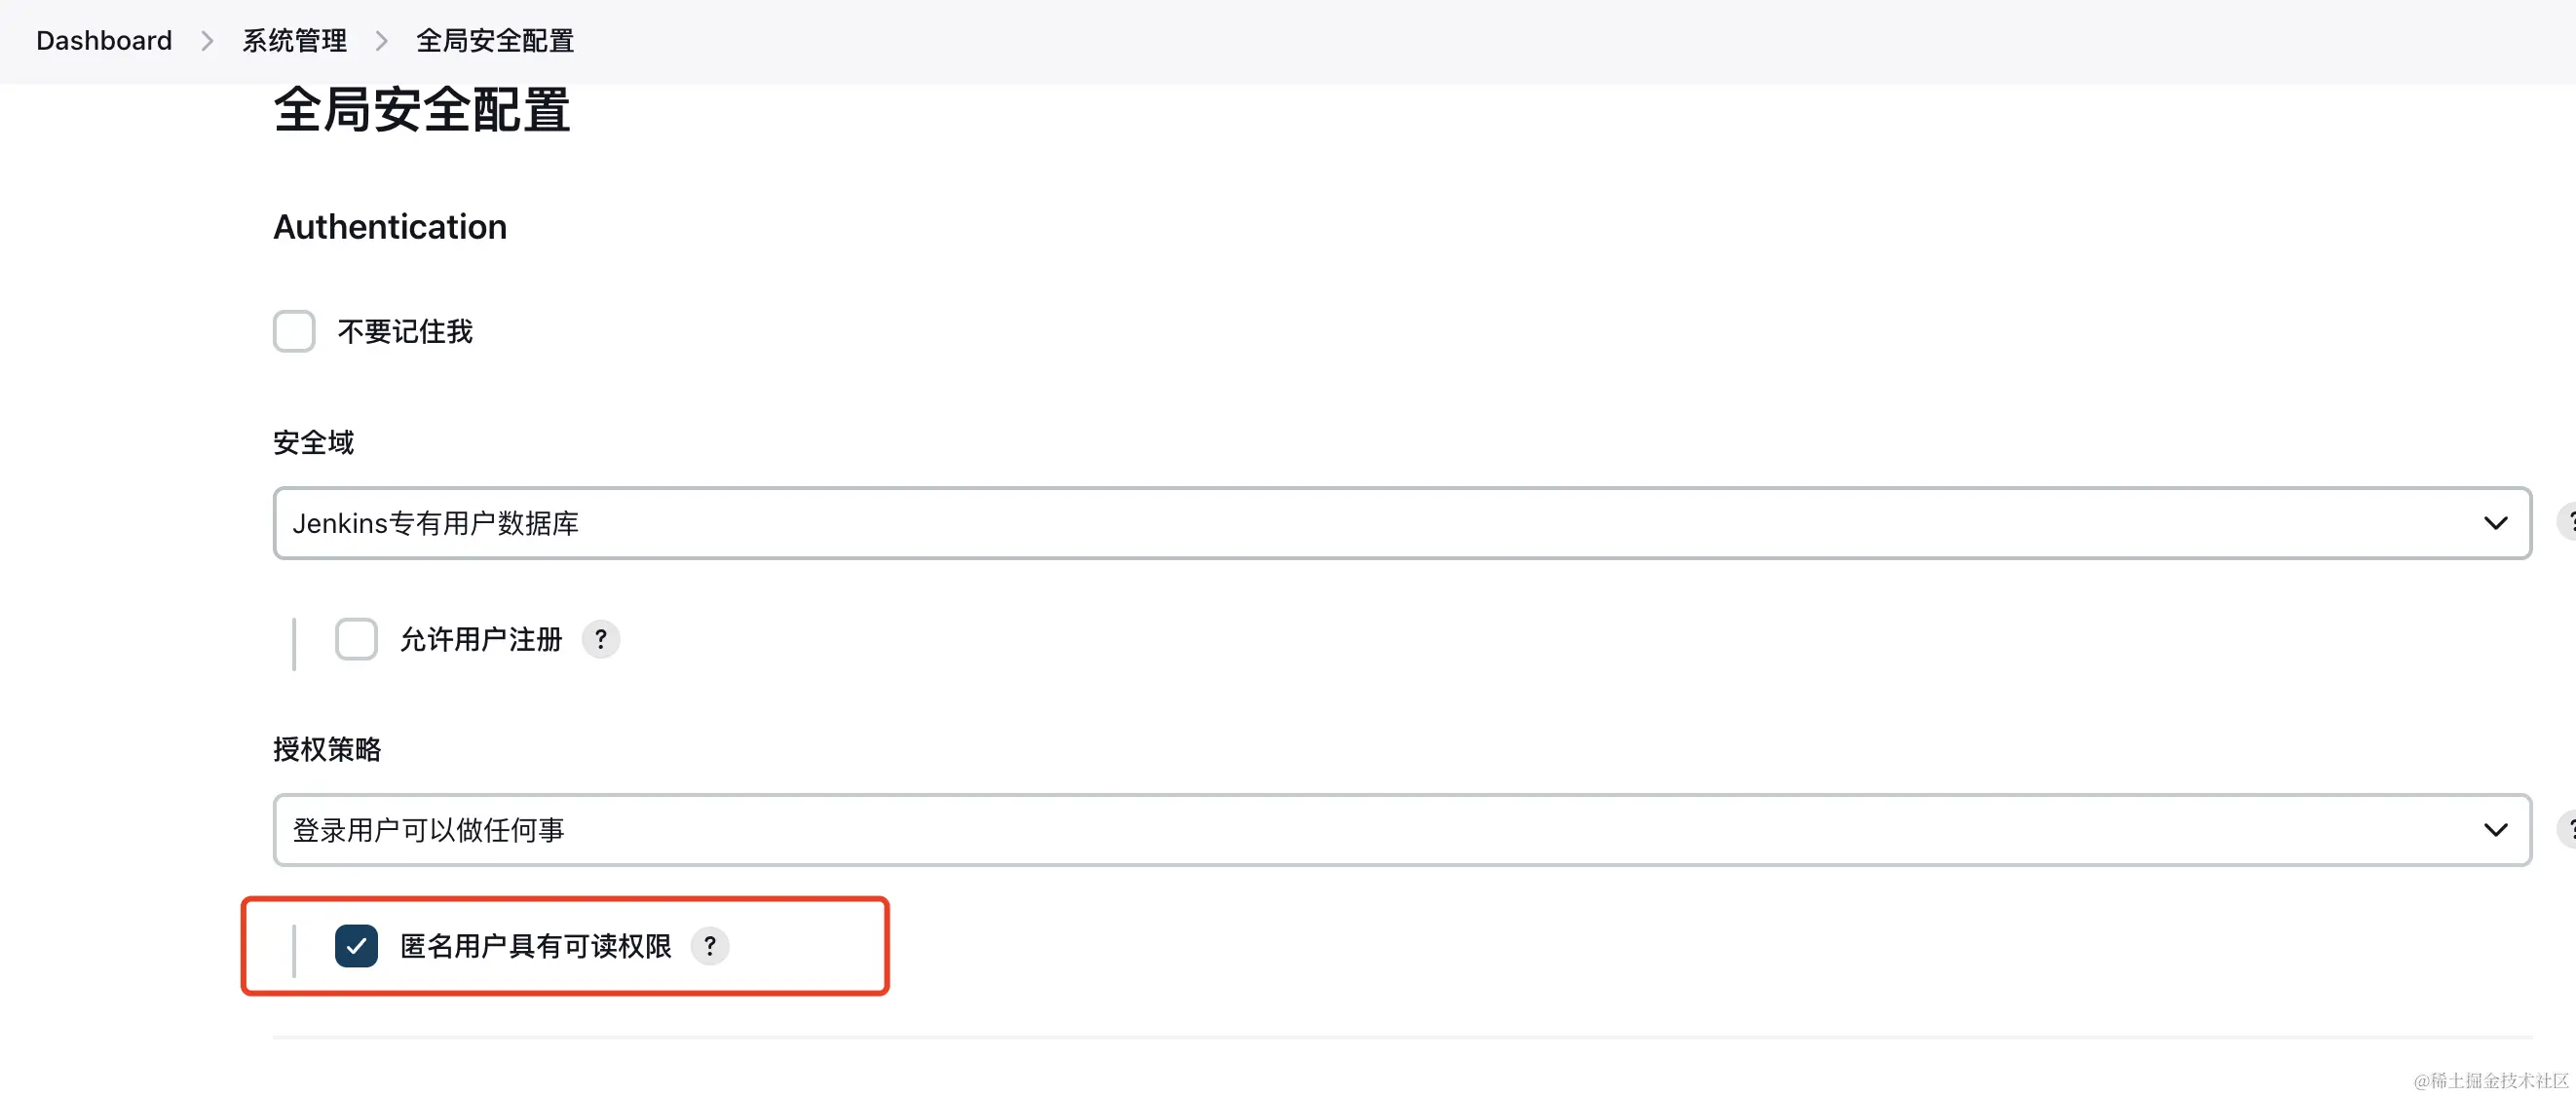Enable the 不要记住我 checkbox
Image resolution: width=2576 pixels, height=1097 pixels.
(x=294, y=331)
